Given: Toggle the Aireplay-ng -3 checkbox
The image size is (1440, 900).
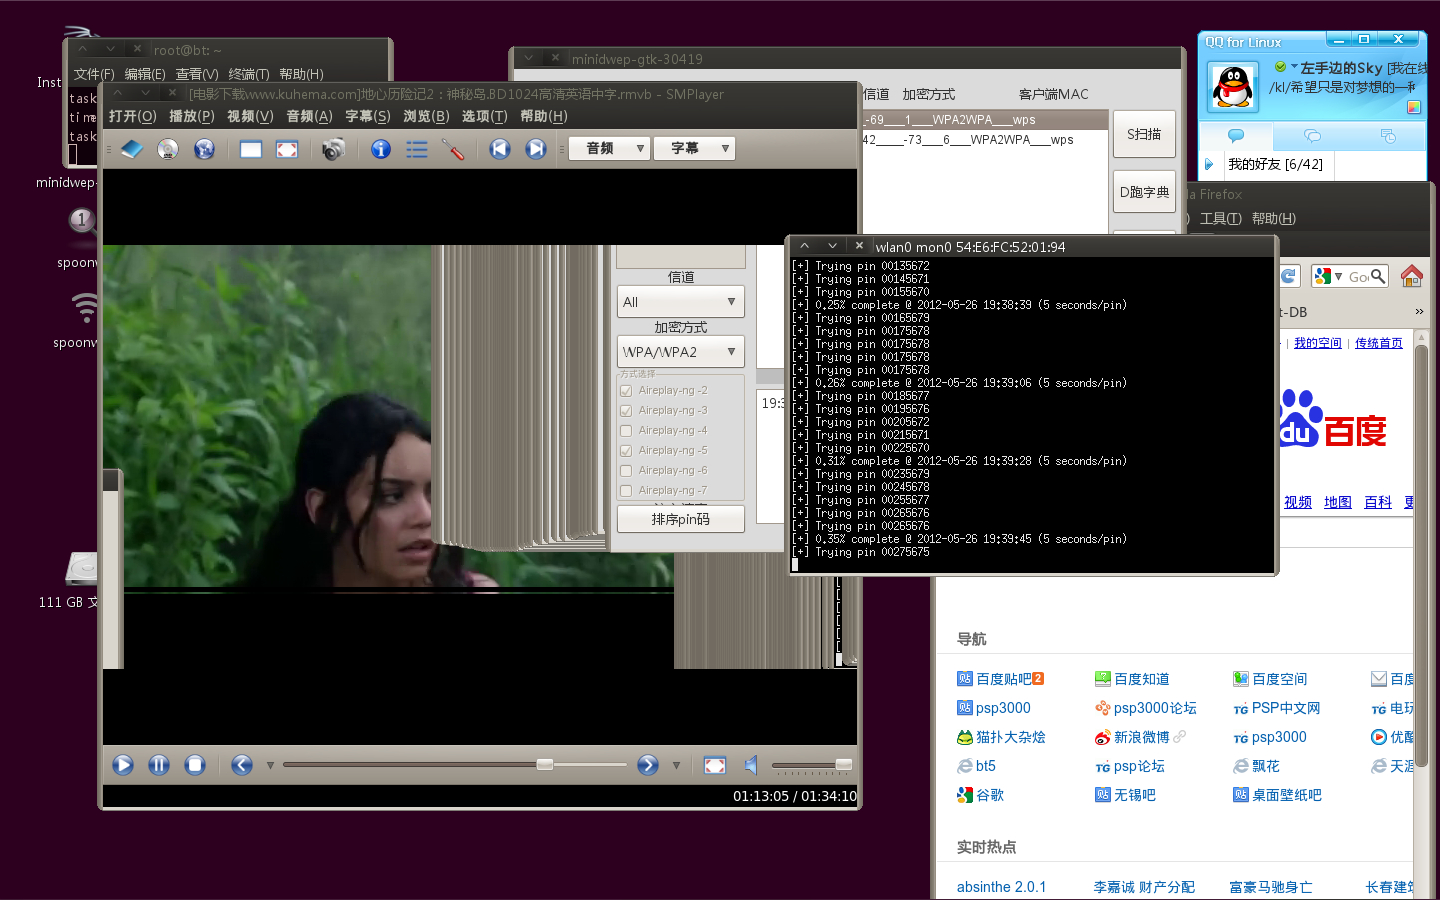Looking at the screenshot, I should click(626, 411).
